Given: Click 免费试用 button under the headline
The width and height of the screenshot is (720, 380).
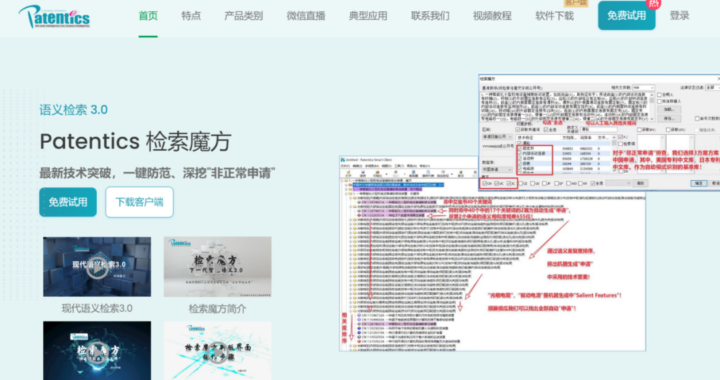Looking at the screenshot, I should coord(68,202).
